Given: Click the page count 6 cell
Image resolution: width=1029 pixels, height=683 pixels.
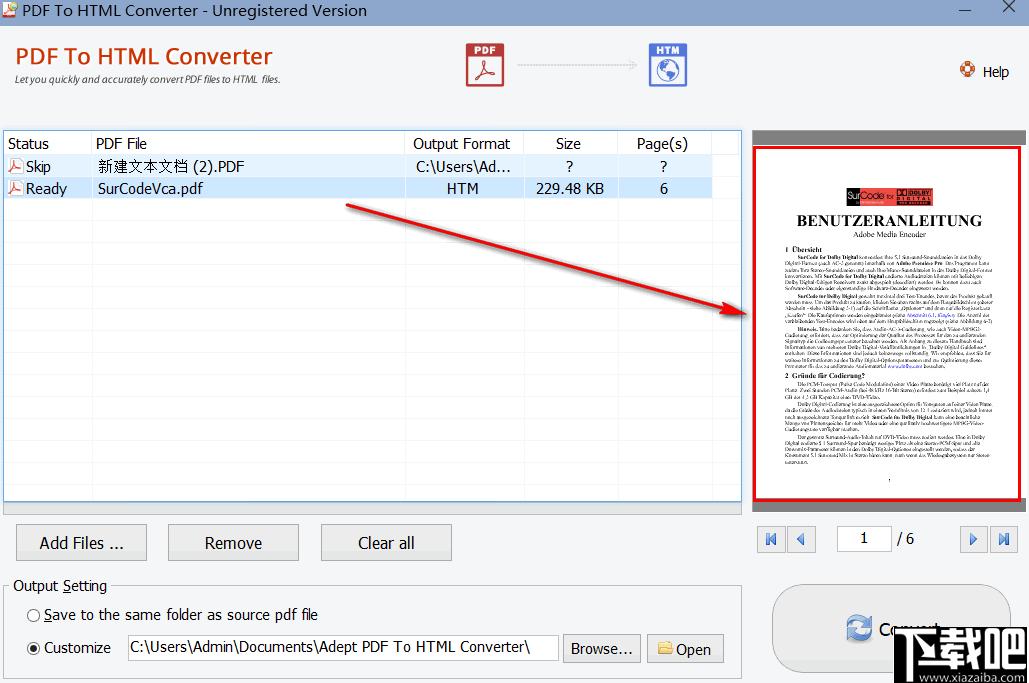Looking at the screenshot, I should coord(663,188).
